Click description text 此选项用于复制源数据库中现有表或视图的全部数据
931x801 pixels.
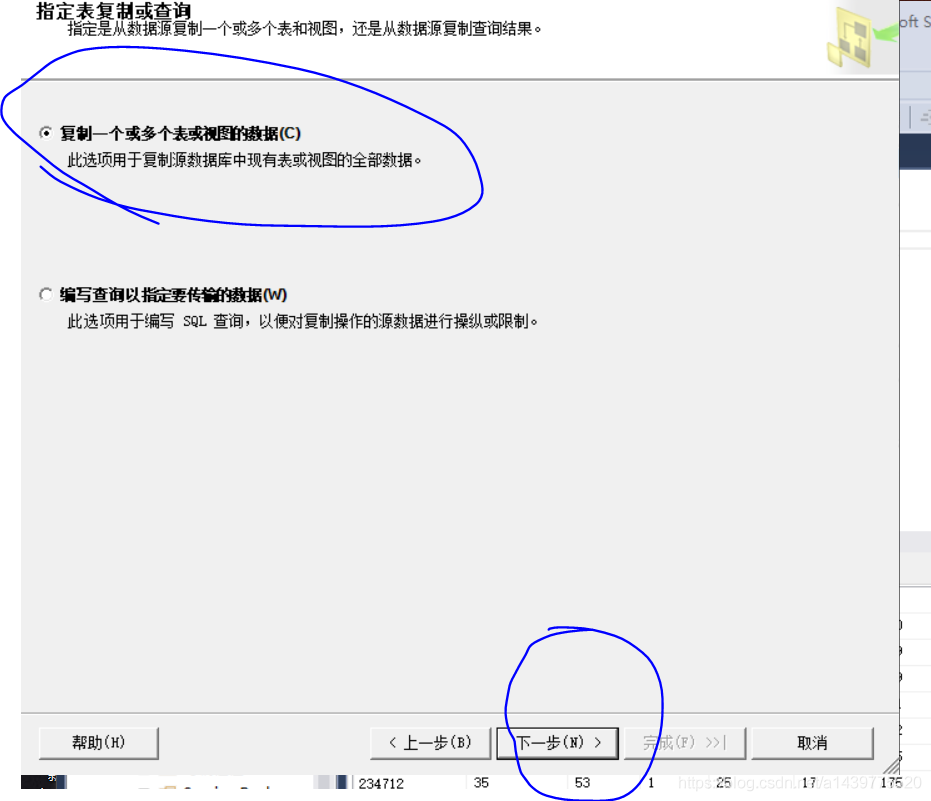(244, 160)
